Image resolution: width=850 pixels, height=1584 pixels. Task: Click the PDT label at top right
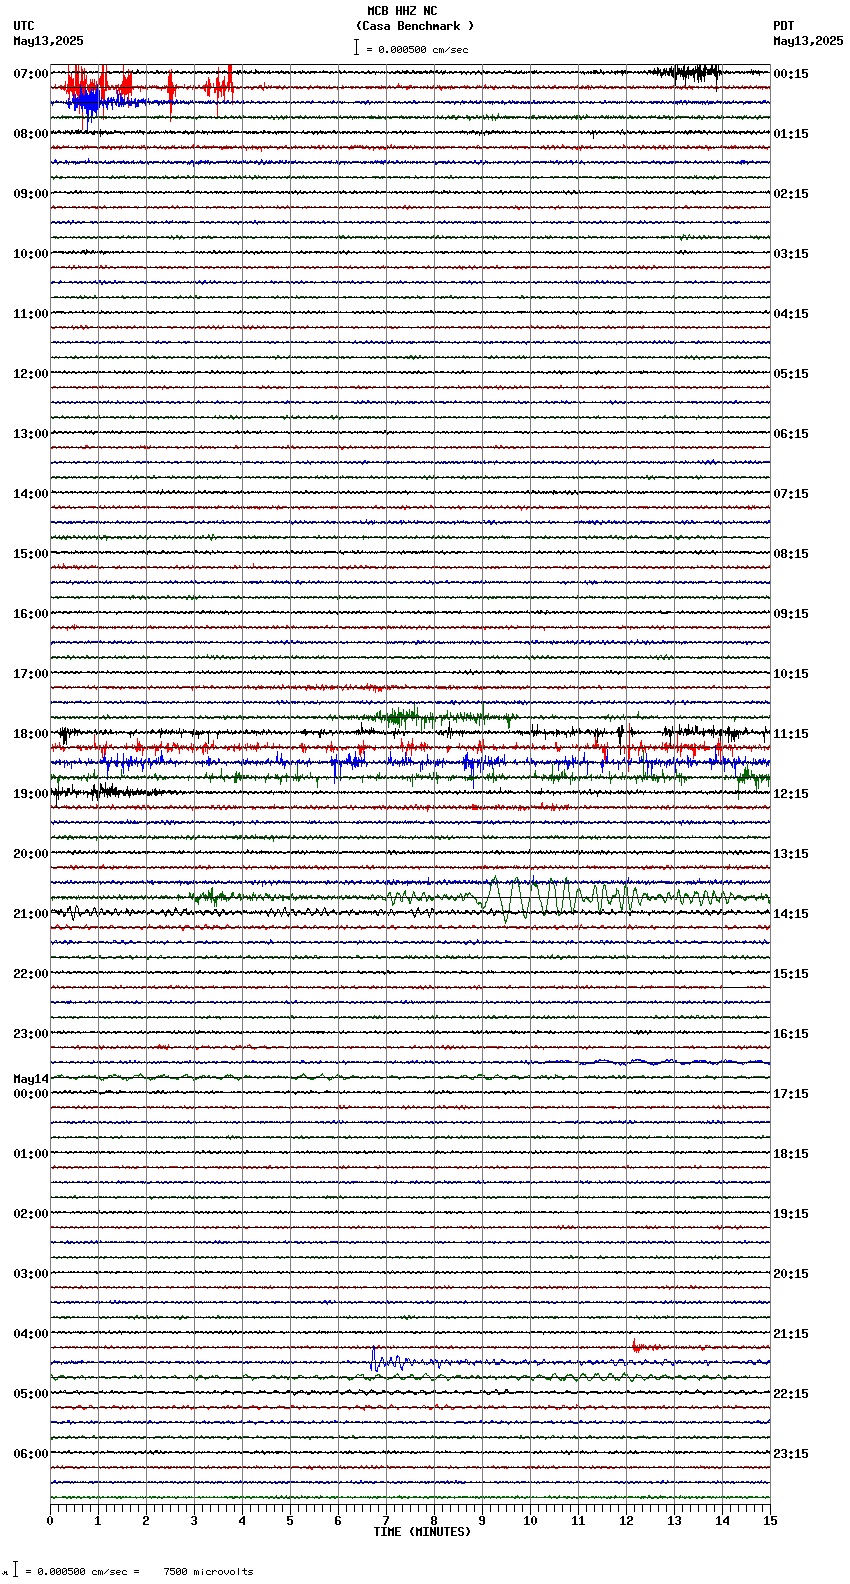pyautogui.click(x=783, y=26)
